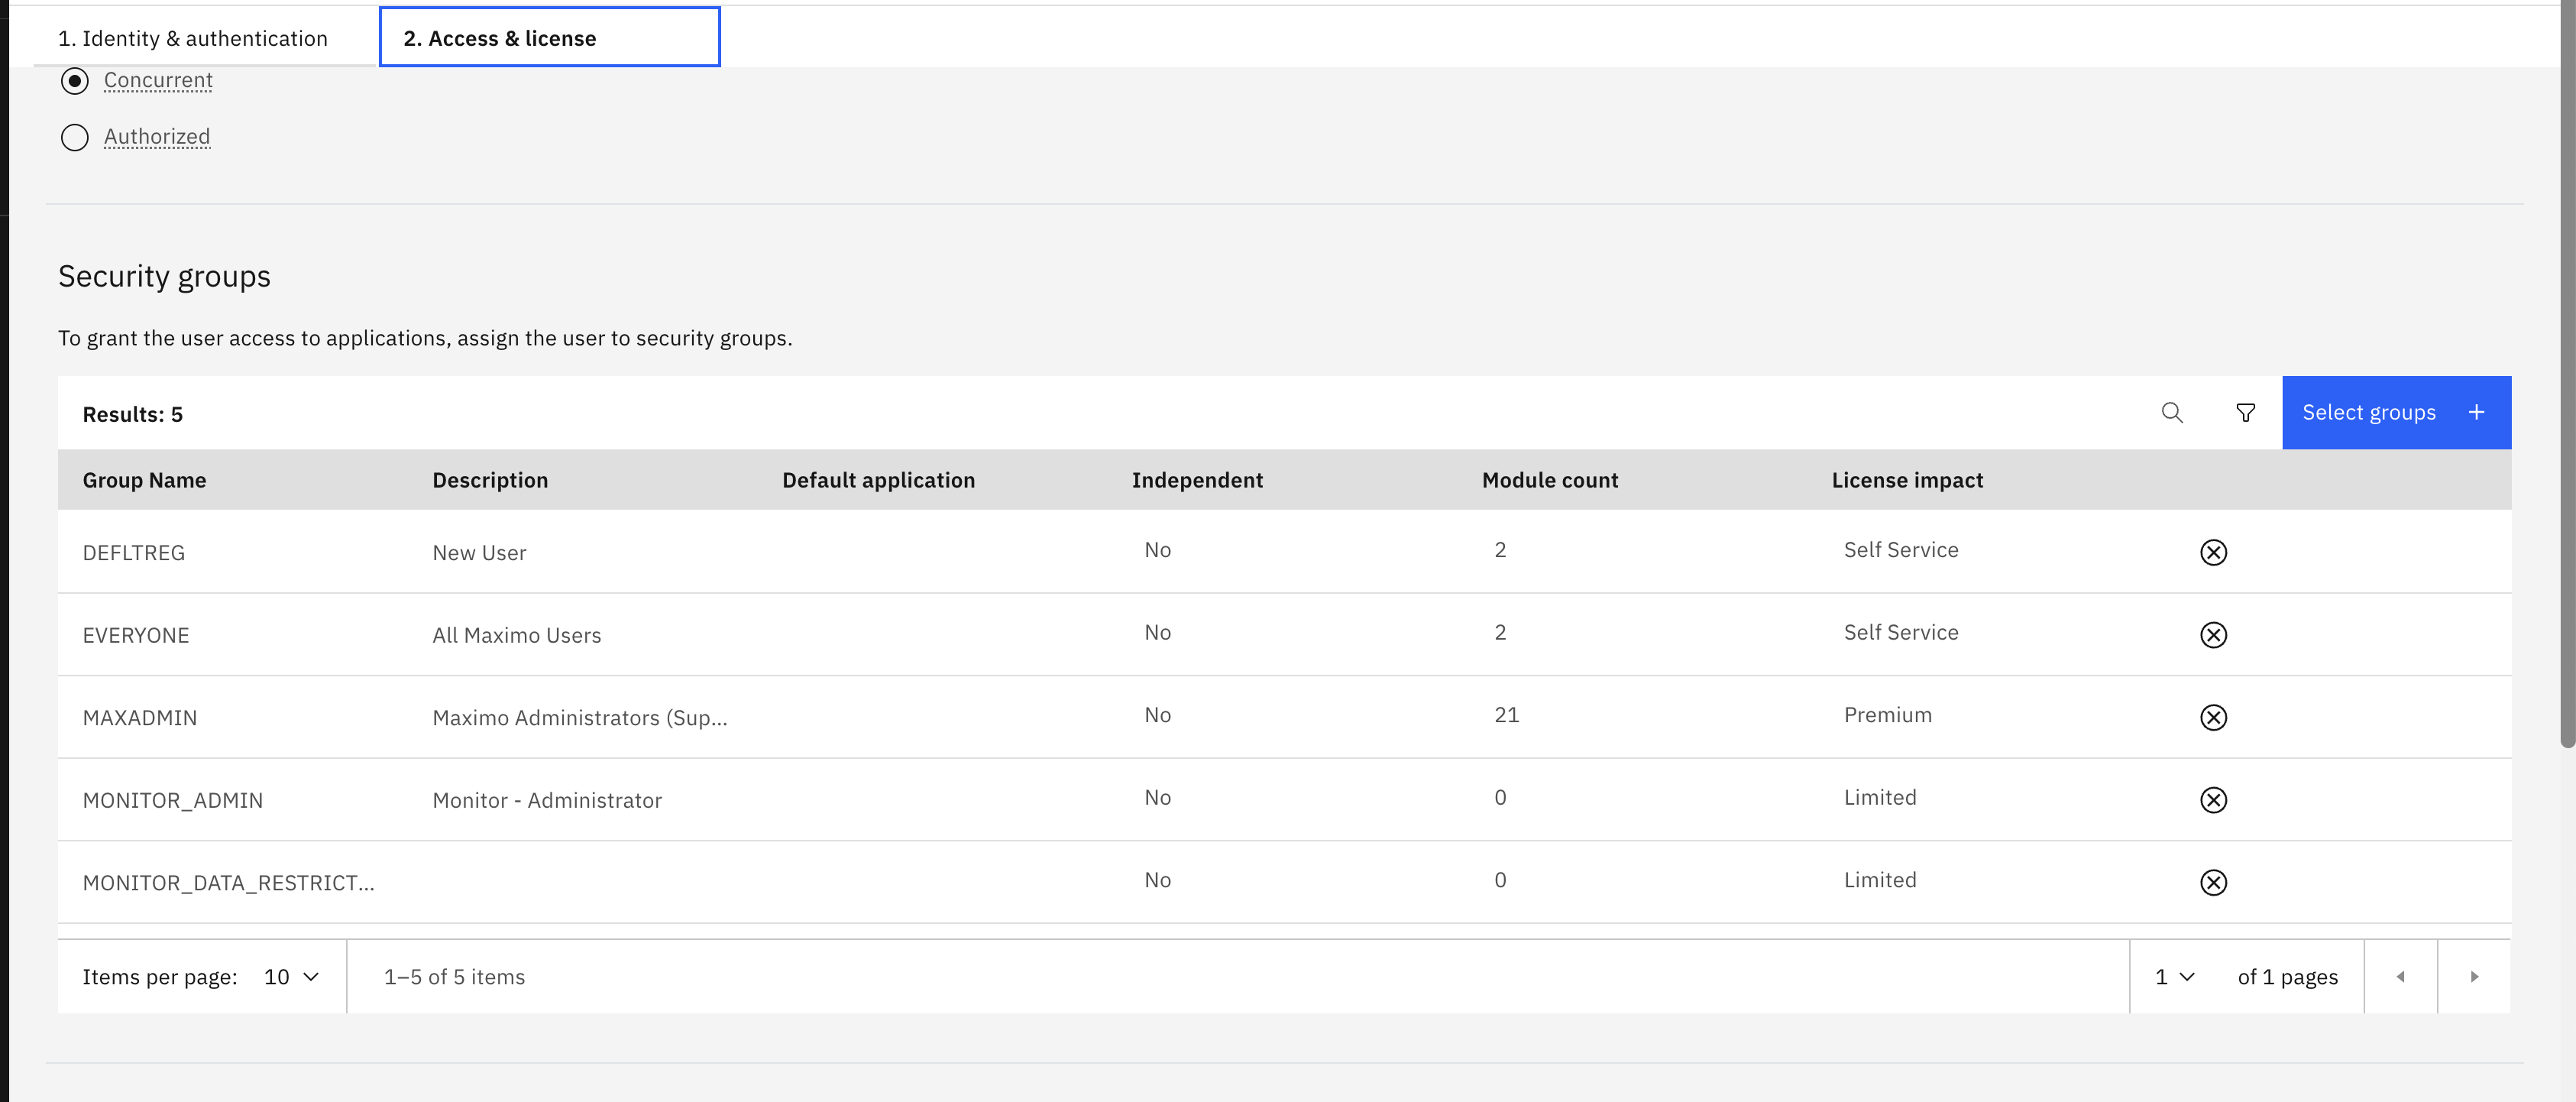Viewport: 2576px width, 1102px height.
Task: Select the Authorized license radio button
Action: tap(75, 137)
